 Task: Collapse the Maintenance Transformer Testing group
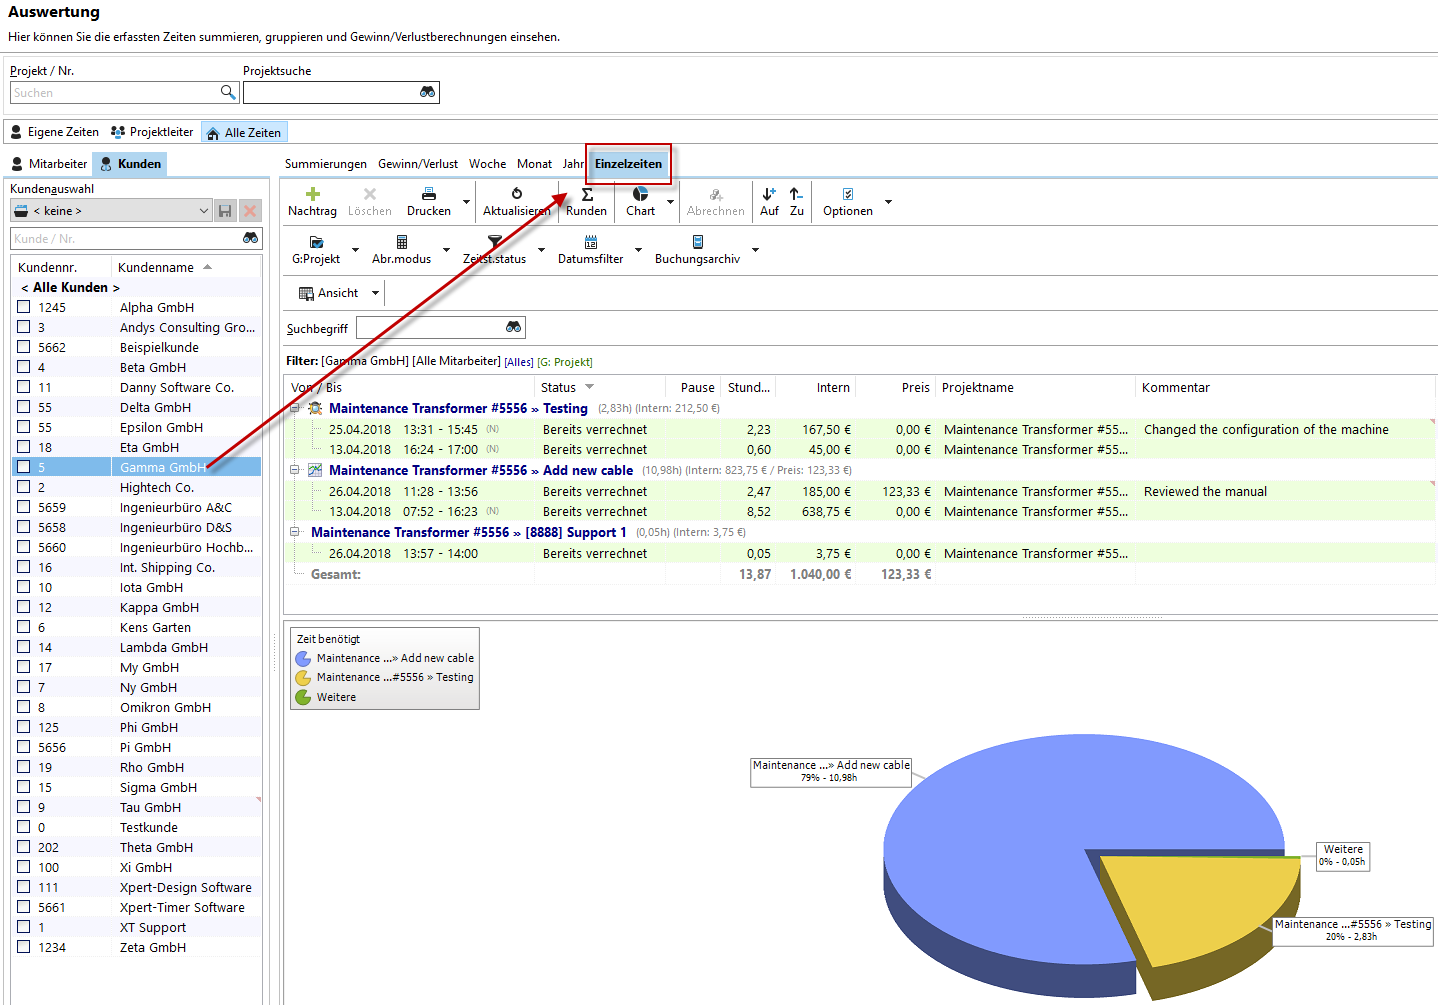click(x=295, y=408)
